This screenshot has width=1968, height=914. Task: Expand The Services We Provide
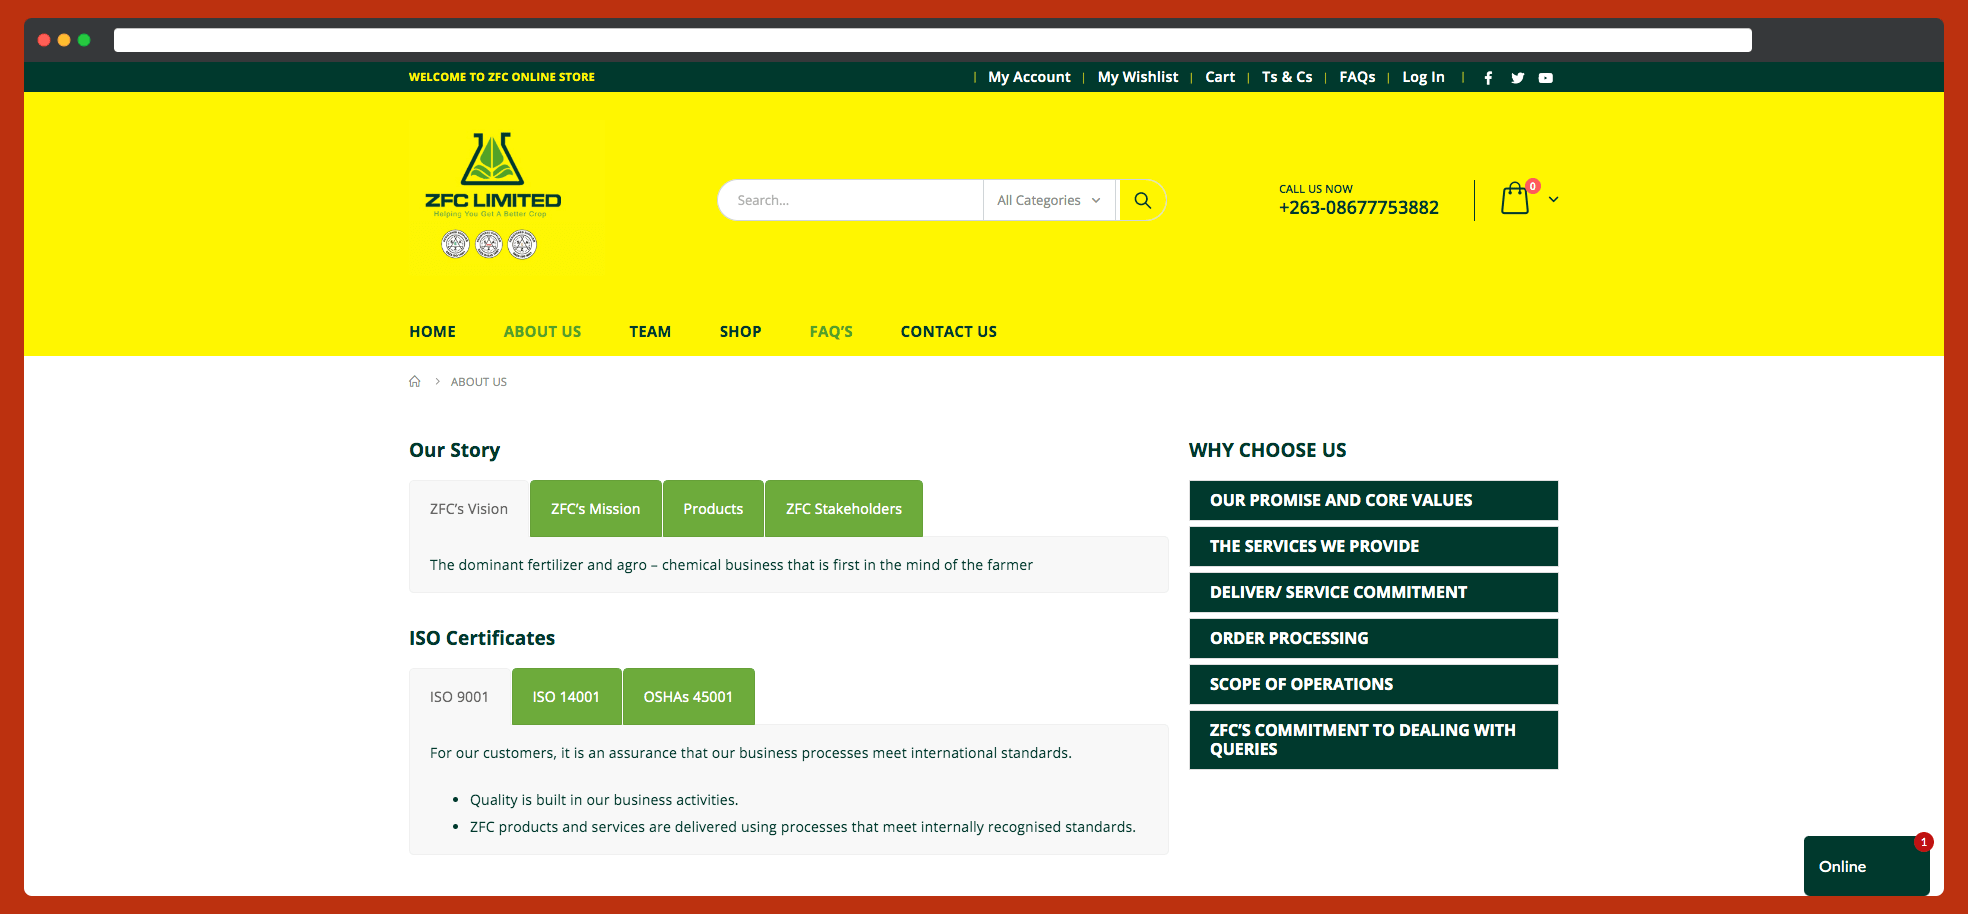coord(1373,546)
